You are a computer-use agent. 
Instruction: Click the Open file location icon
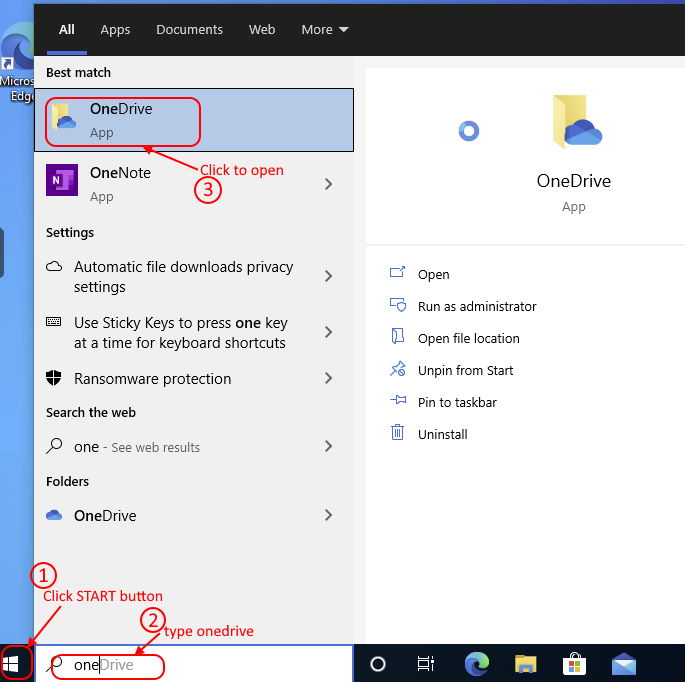tap(398, 336)
